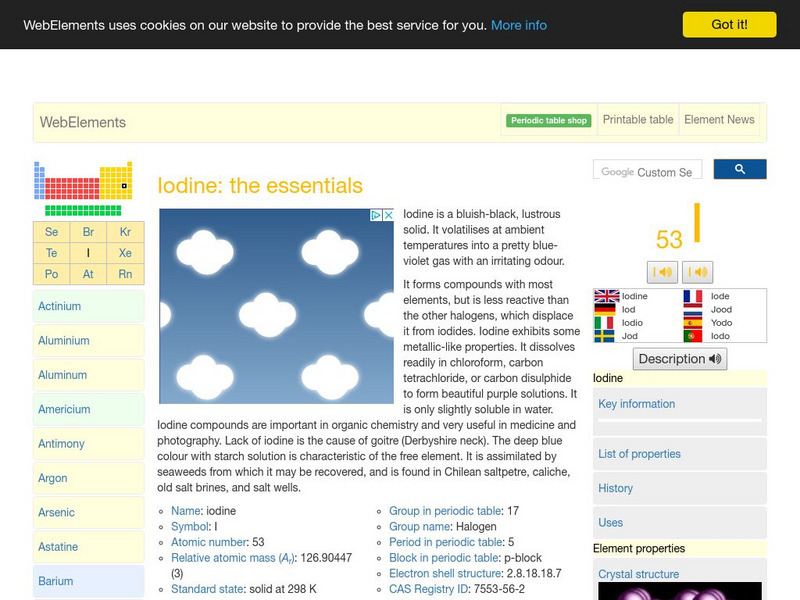Play the right speaker pronunciation button
Image resolution: width=800 pixels, height=600 pixels.
(697, 271)
